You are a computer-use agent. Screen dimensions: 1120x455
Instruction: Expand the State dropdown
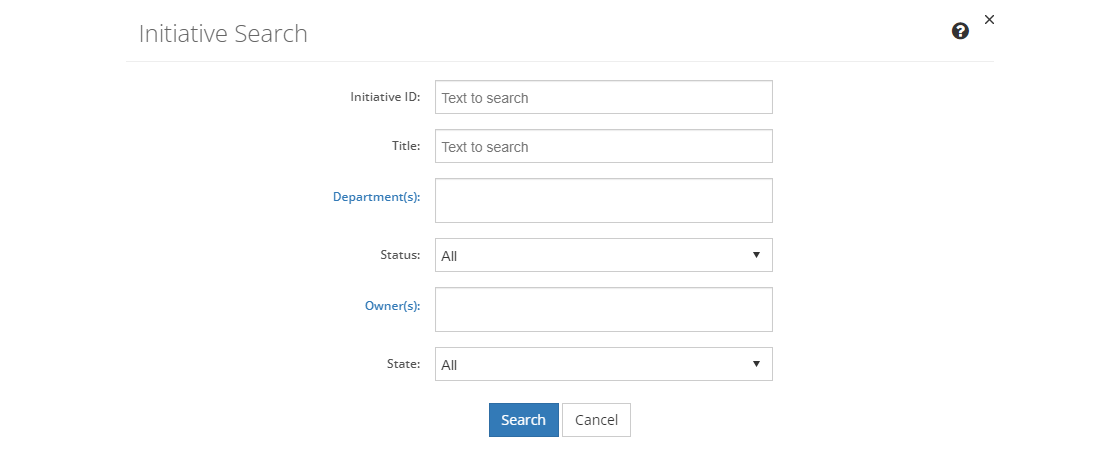coord(603,364)
